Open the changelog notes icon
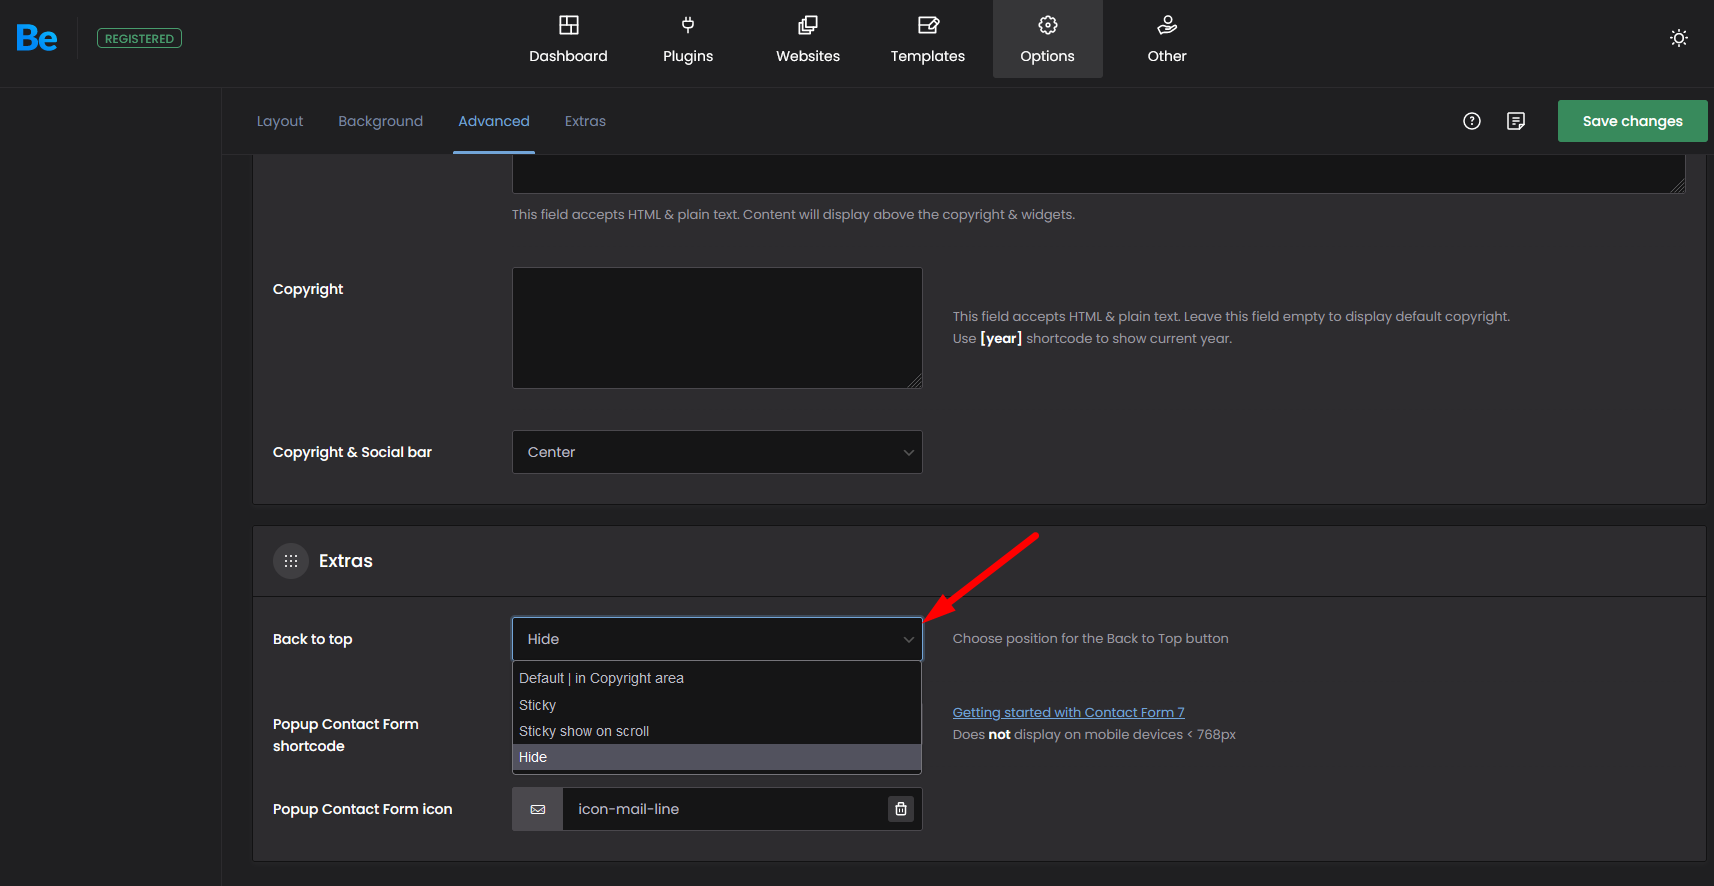1714x886 pixels. pos(1516,121)
